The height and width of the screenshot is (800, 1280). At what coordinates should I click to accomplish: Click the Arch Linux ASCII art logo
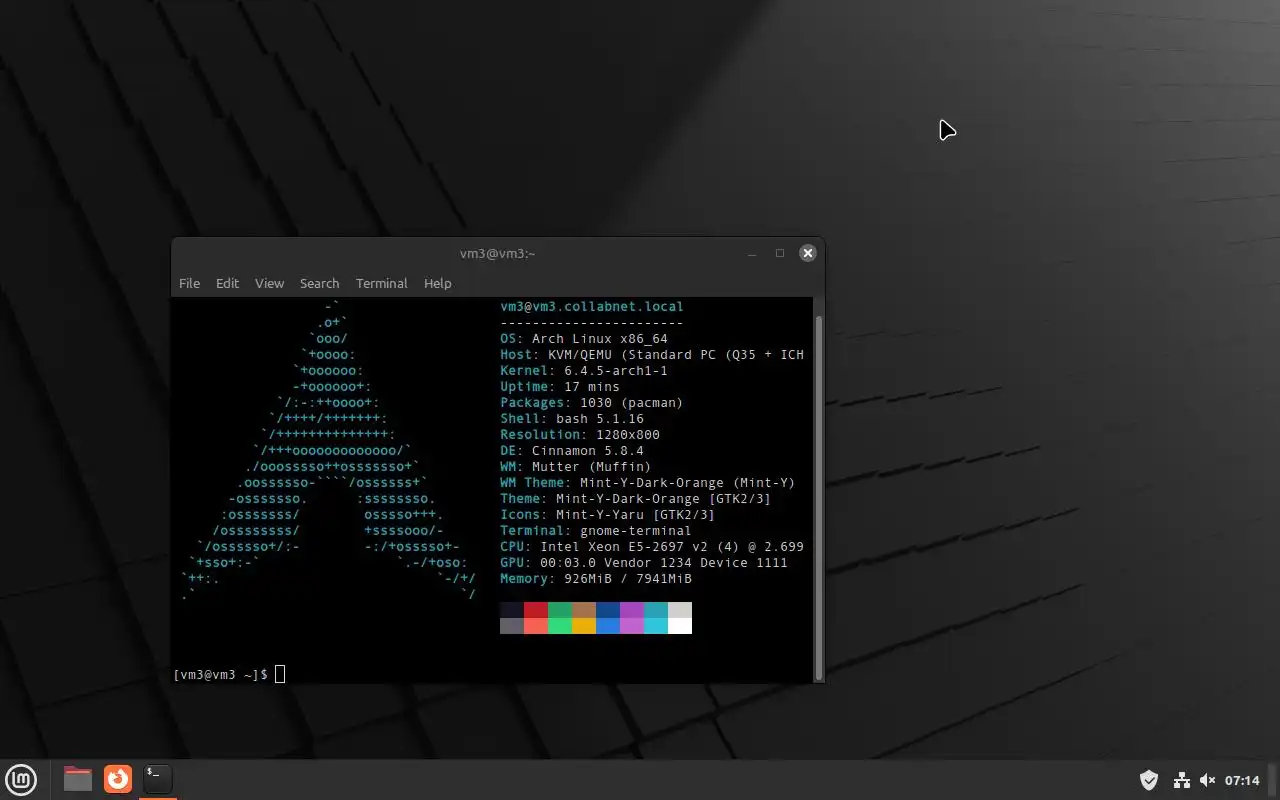[x=328, y=451]
